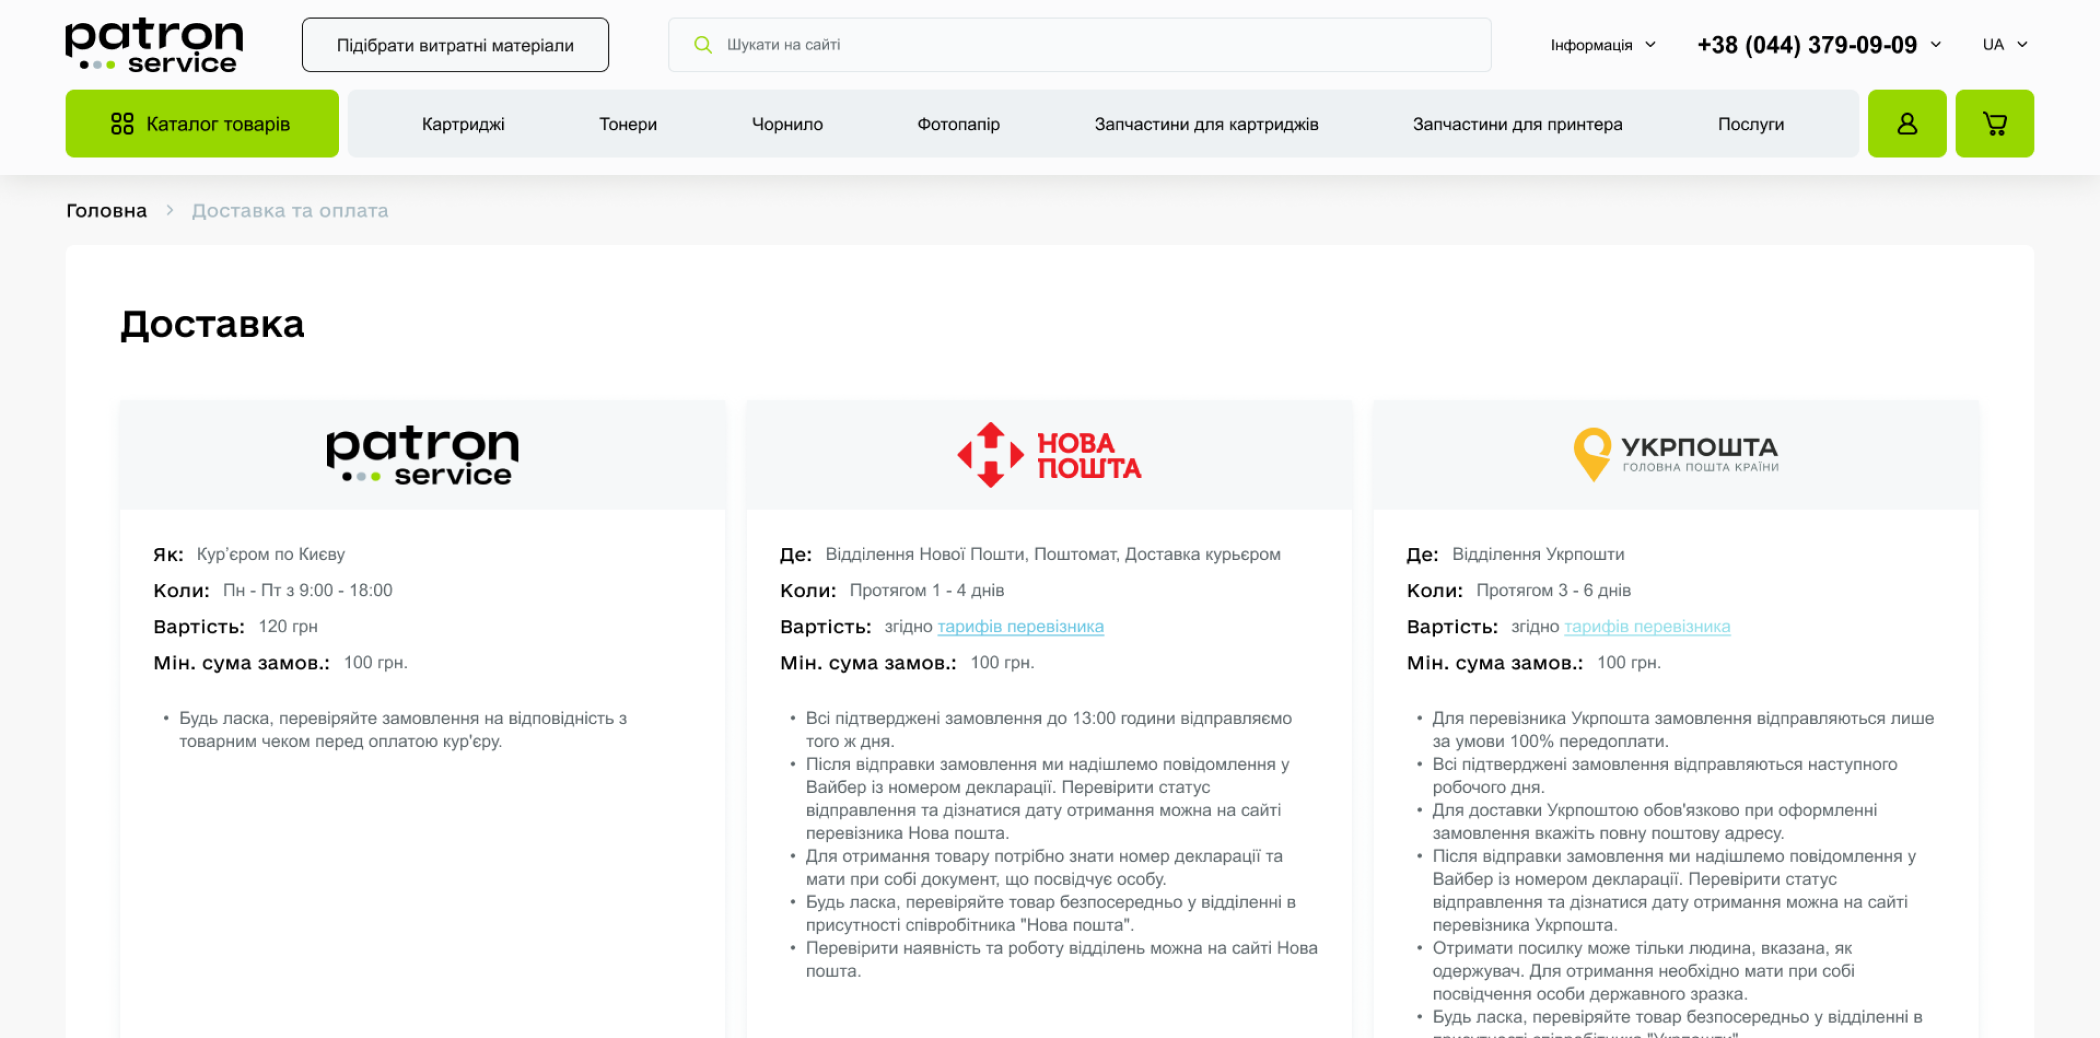Expand the Інформація dropdown
This screenshot has width=2100, height=1038.
(x=1602, y=45)
